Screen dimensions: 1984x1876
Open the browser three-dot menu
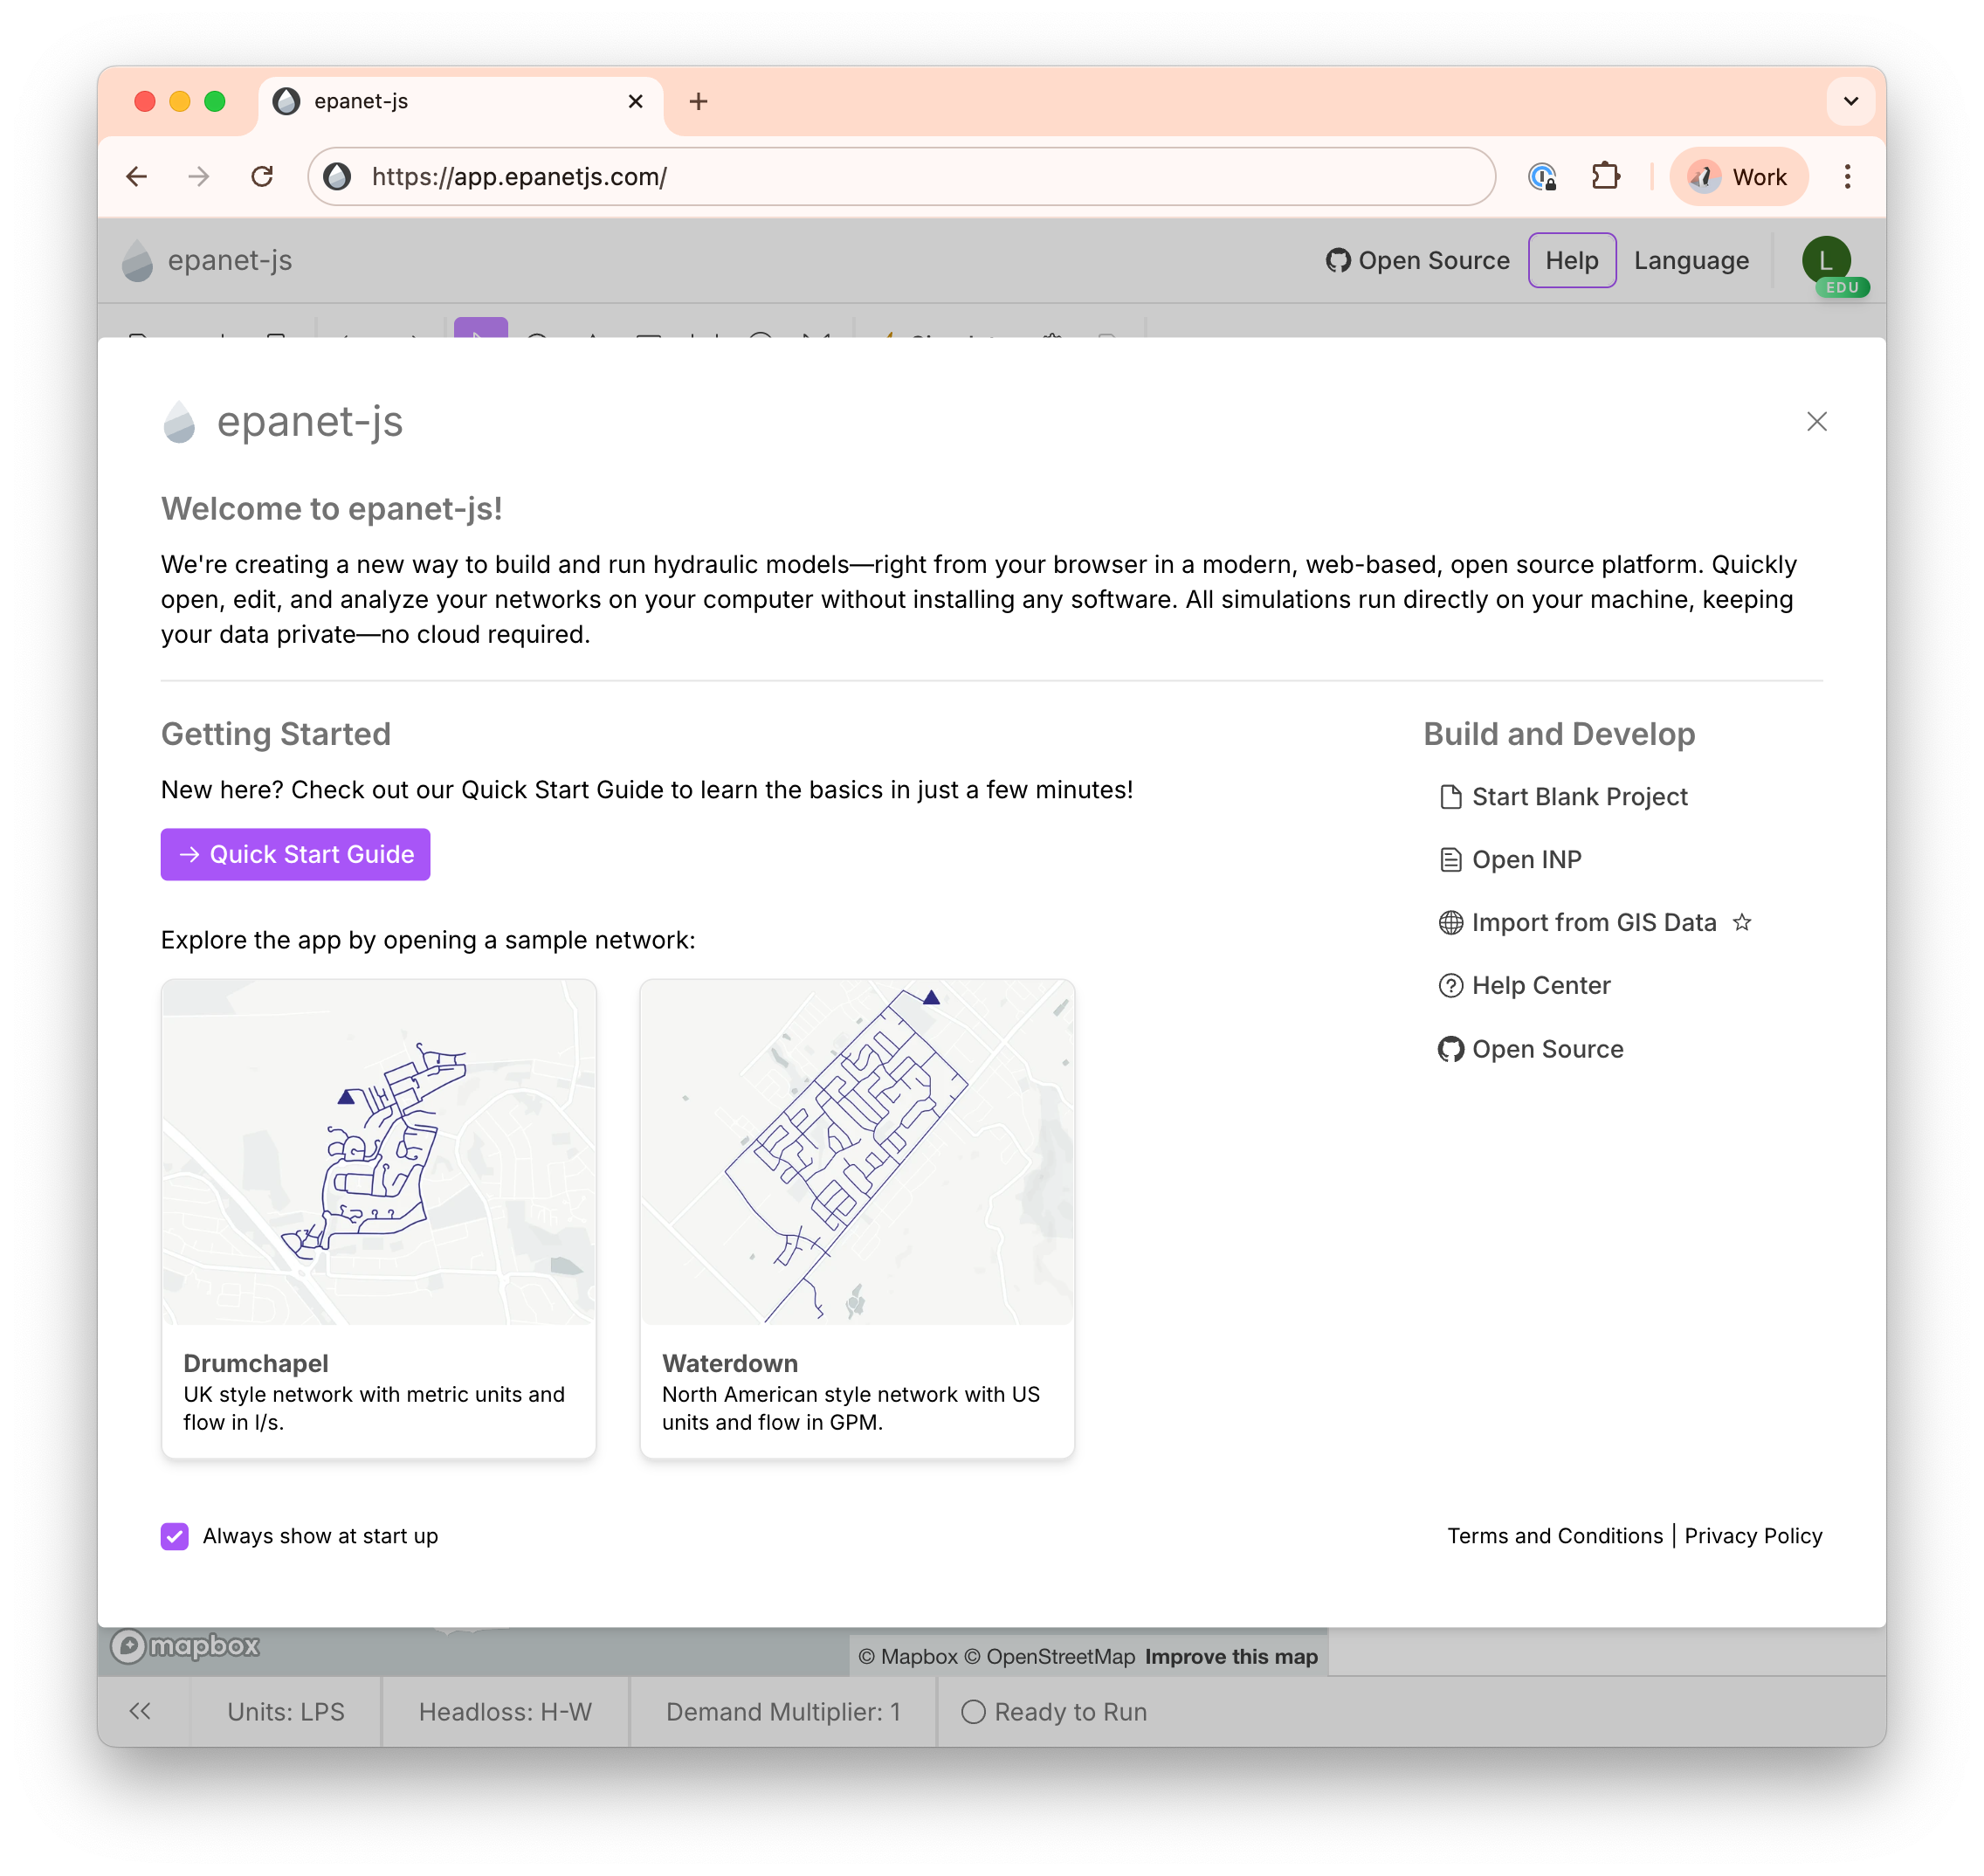coord(1847,177)
